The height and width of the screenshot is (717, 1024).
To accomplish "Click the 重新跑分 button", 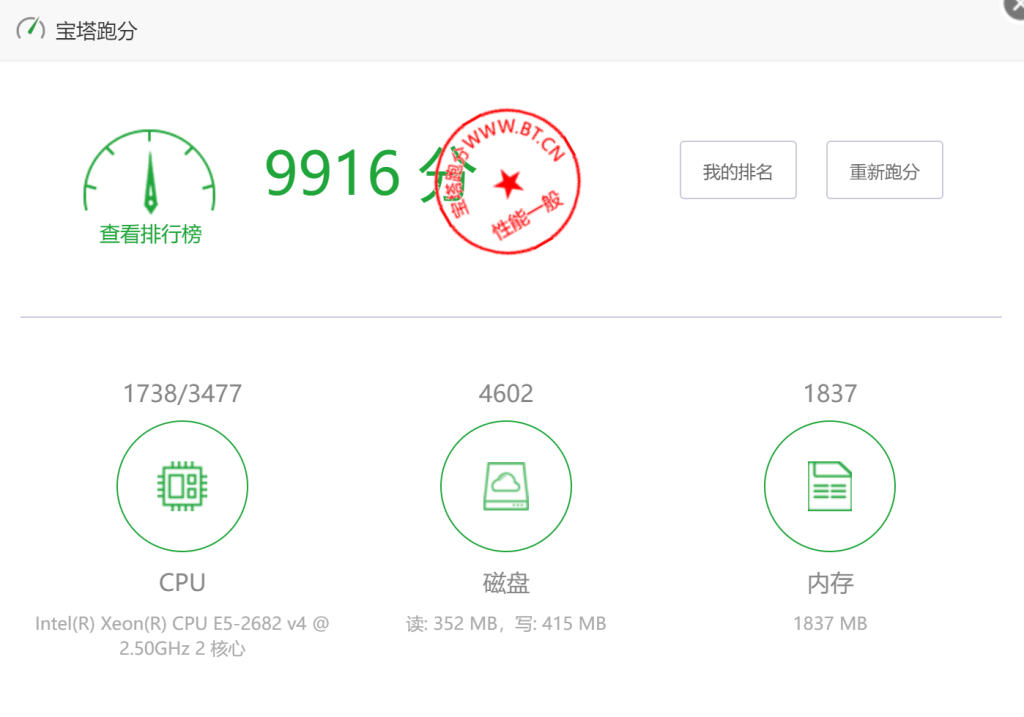I will pos(884,170).
